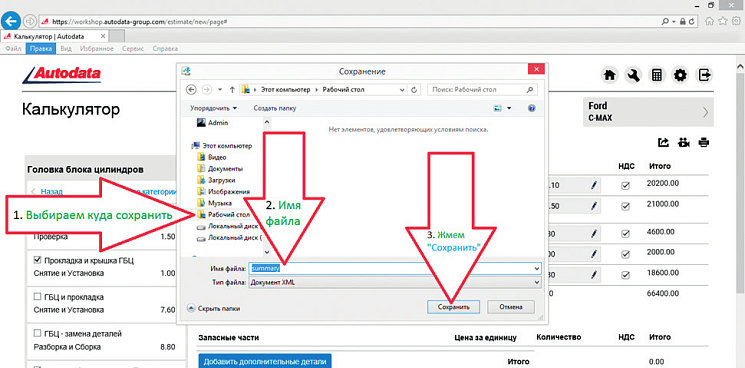The image size is (745, 368).
Task: Click the browser home icon at top right
Action: click(709, 21)
